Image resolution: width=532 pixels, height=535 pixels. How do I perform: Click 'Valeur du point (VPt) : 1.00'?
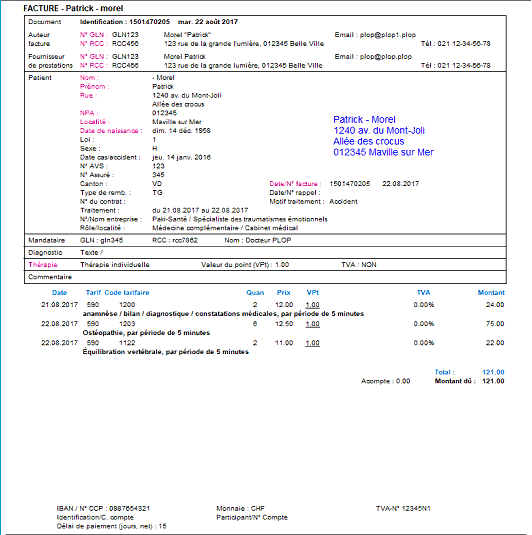[245, 265]
